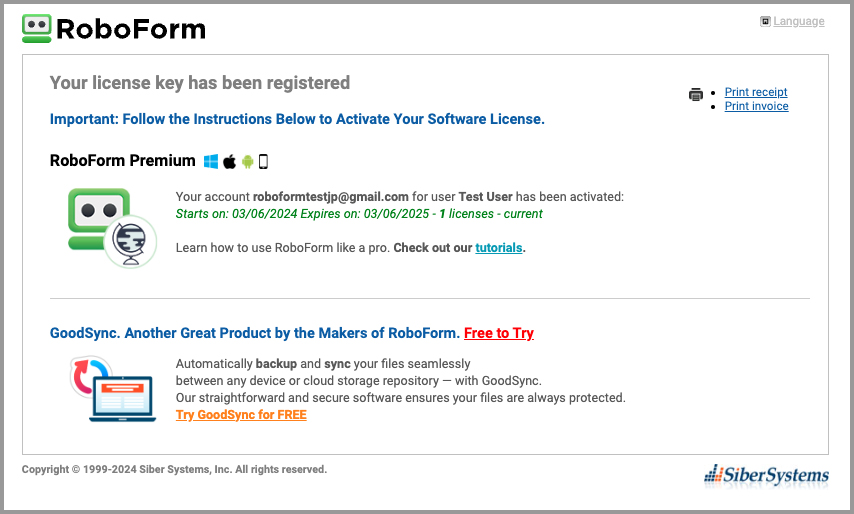Click the printer icon

coord(696,95)
